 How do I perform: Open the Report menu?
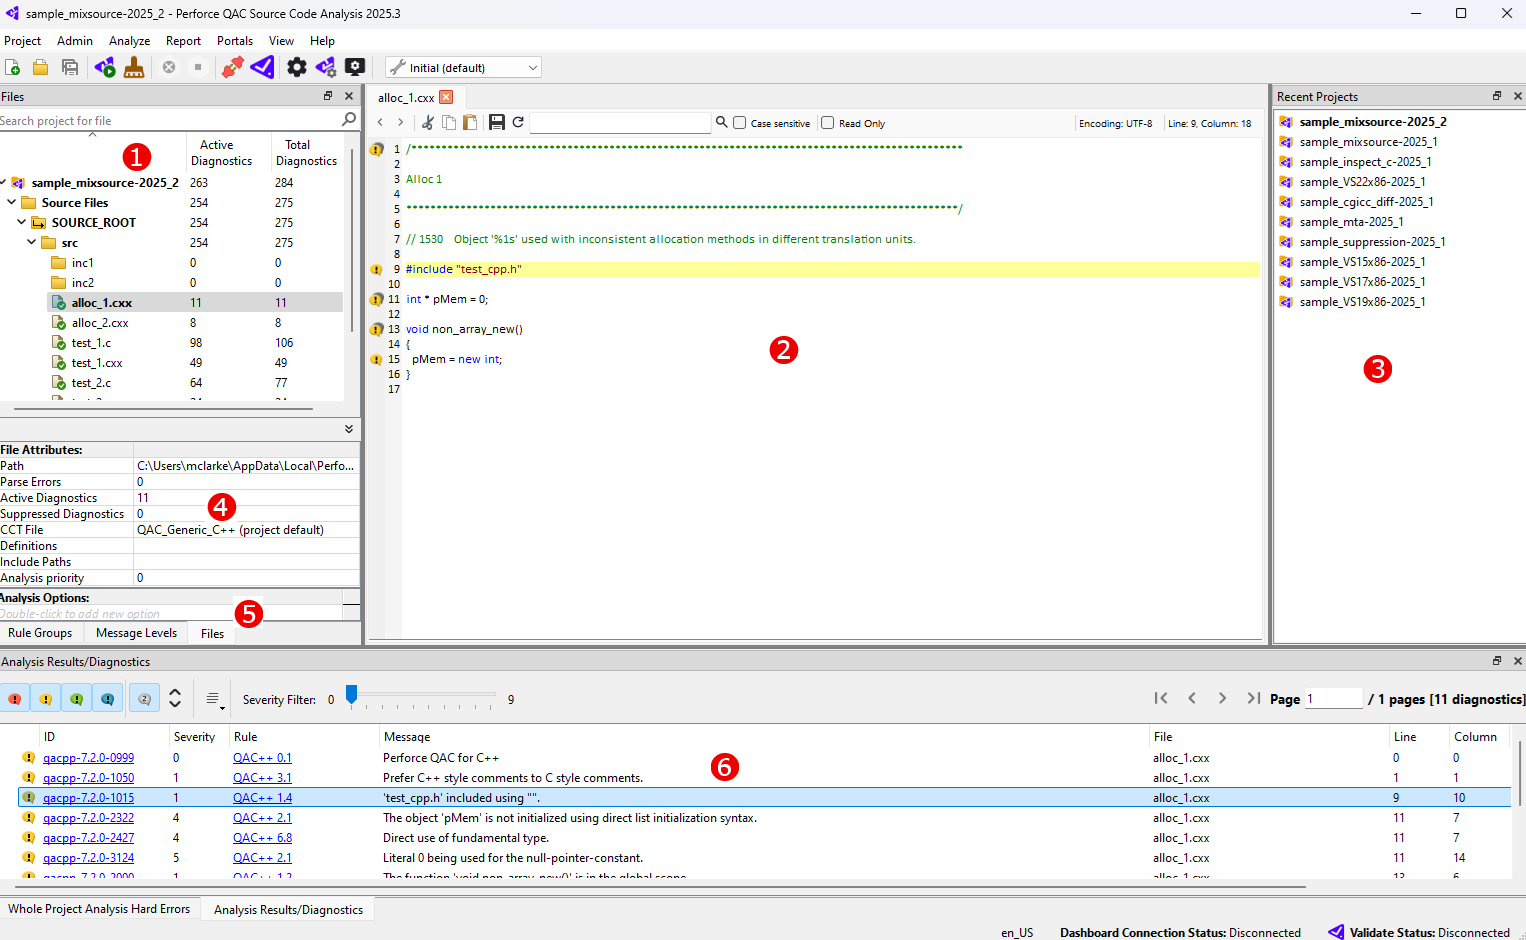(x=183, y=41)
